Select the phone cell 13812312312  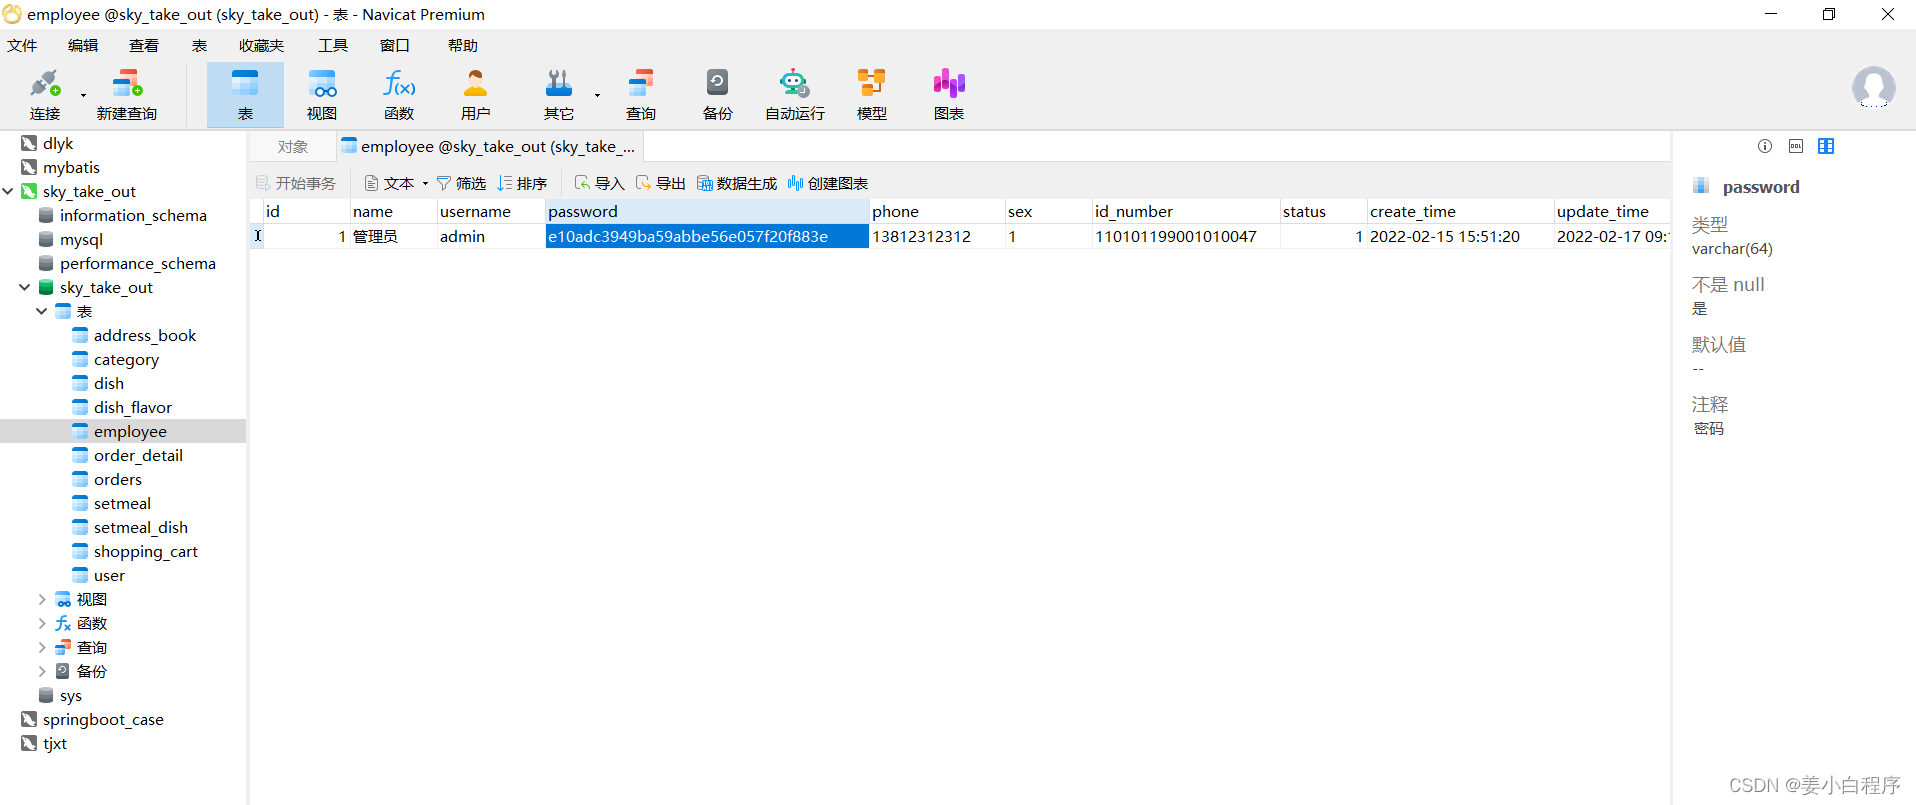click(x=937, y=236)
